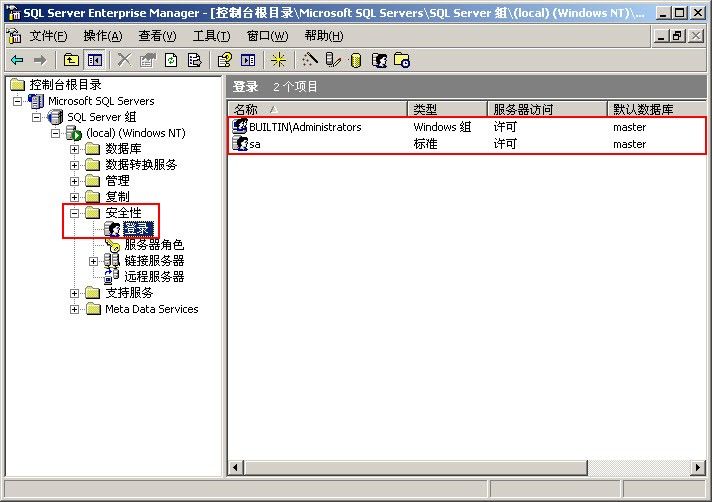
Task: Expand the 支持服务 folder
Action: pyautogui.click(x=74, y=293)
